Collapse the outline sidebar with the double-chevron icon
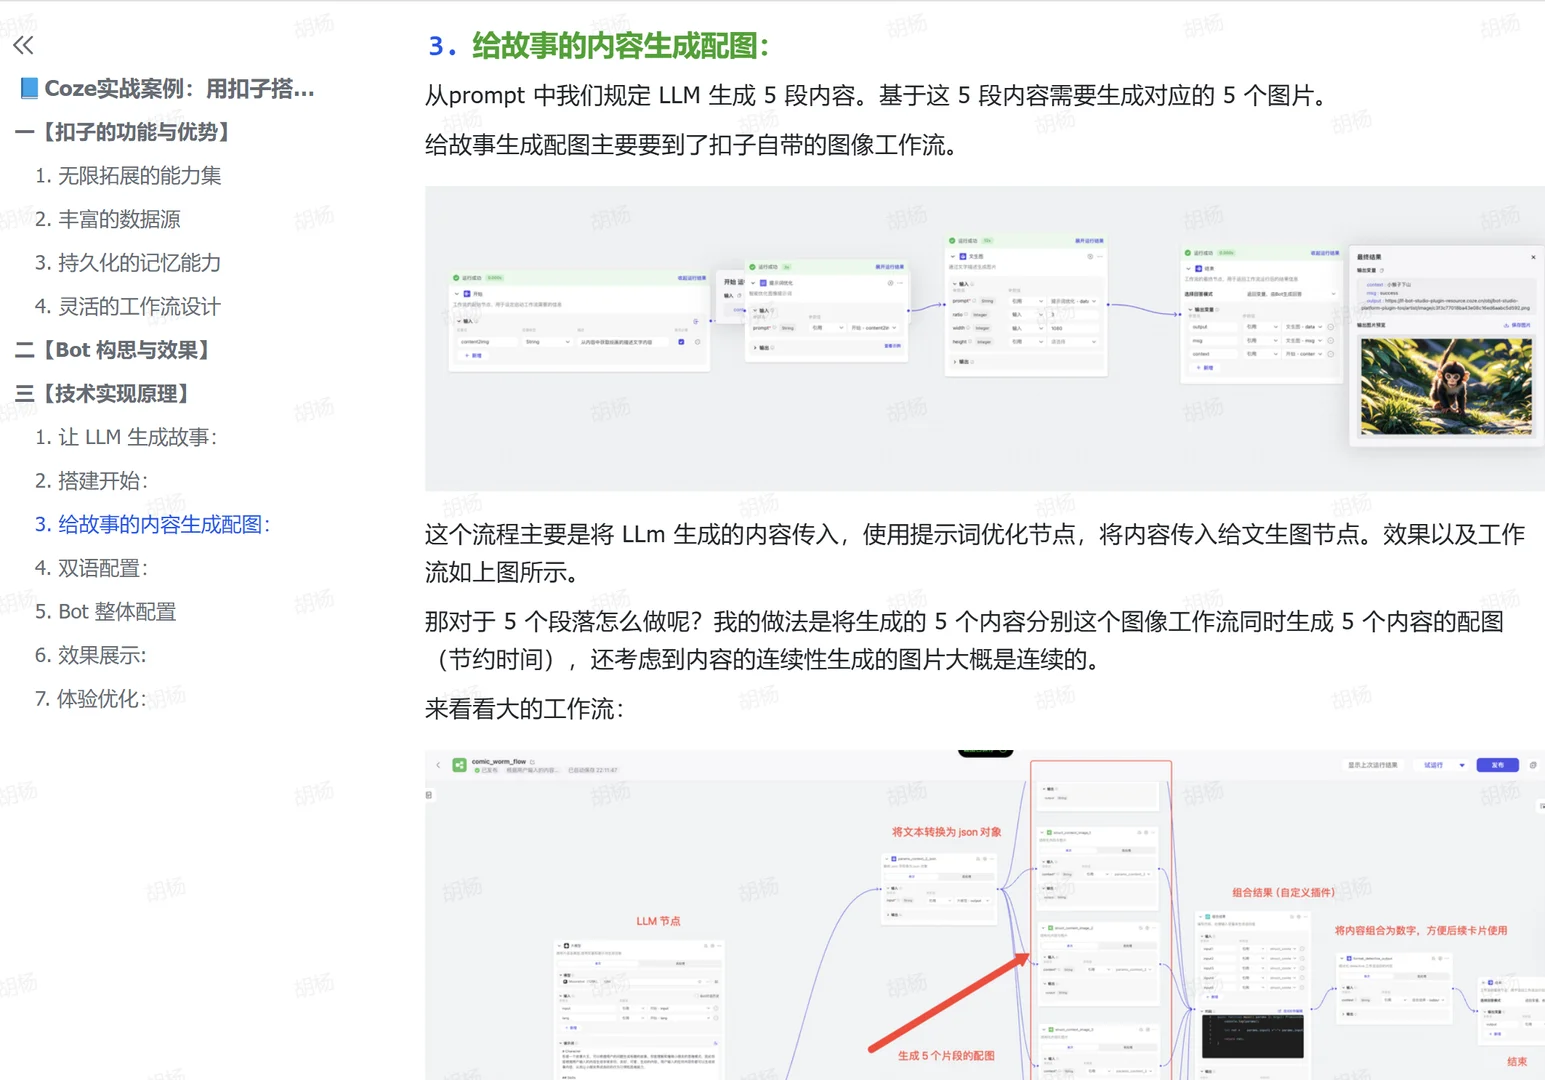The width and height of the screenshot is (1545, 1080). coord(23,45)
